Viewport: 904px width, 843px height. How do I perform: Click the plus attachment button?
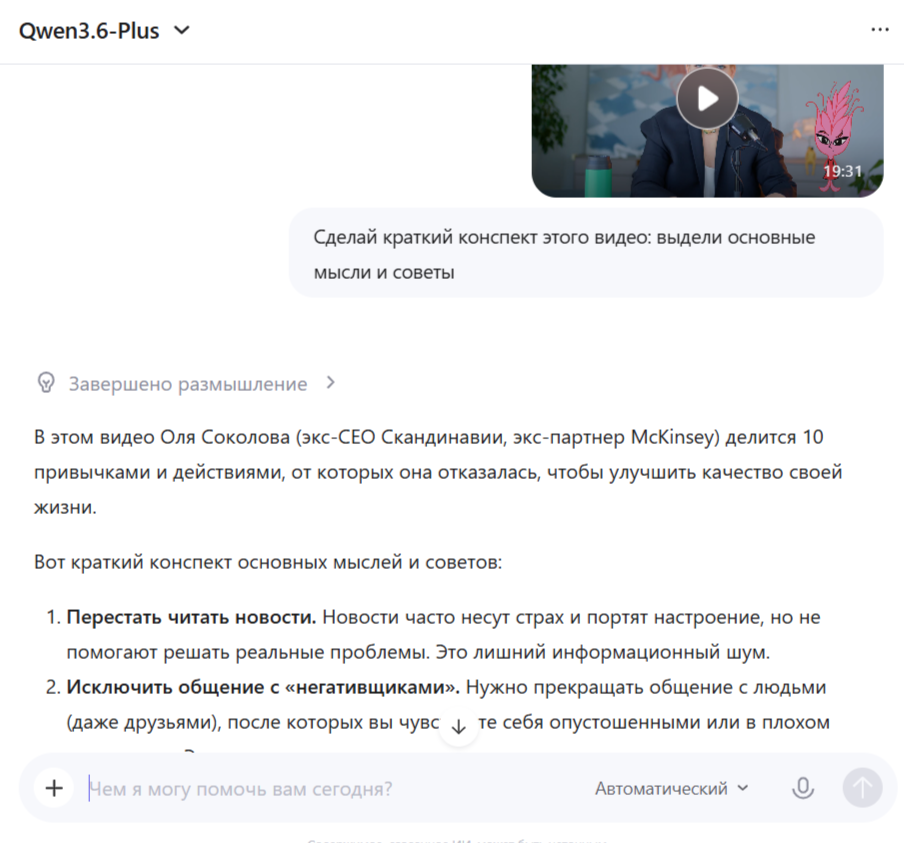54,788
